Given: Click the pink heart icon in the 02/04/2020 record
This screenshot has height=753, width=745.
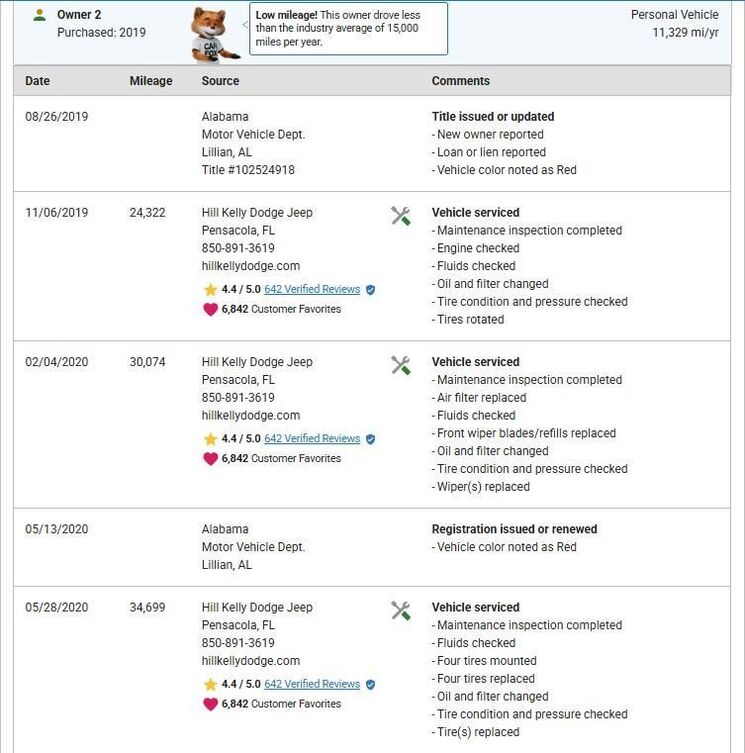Looking at the screenshot, I should [210, 458].
